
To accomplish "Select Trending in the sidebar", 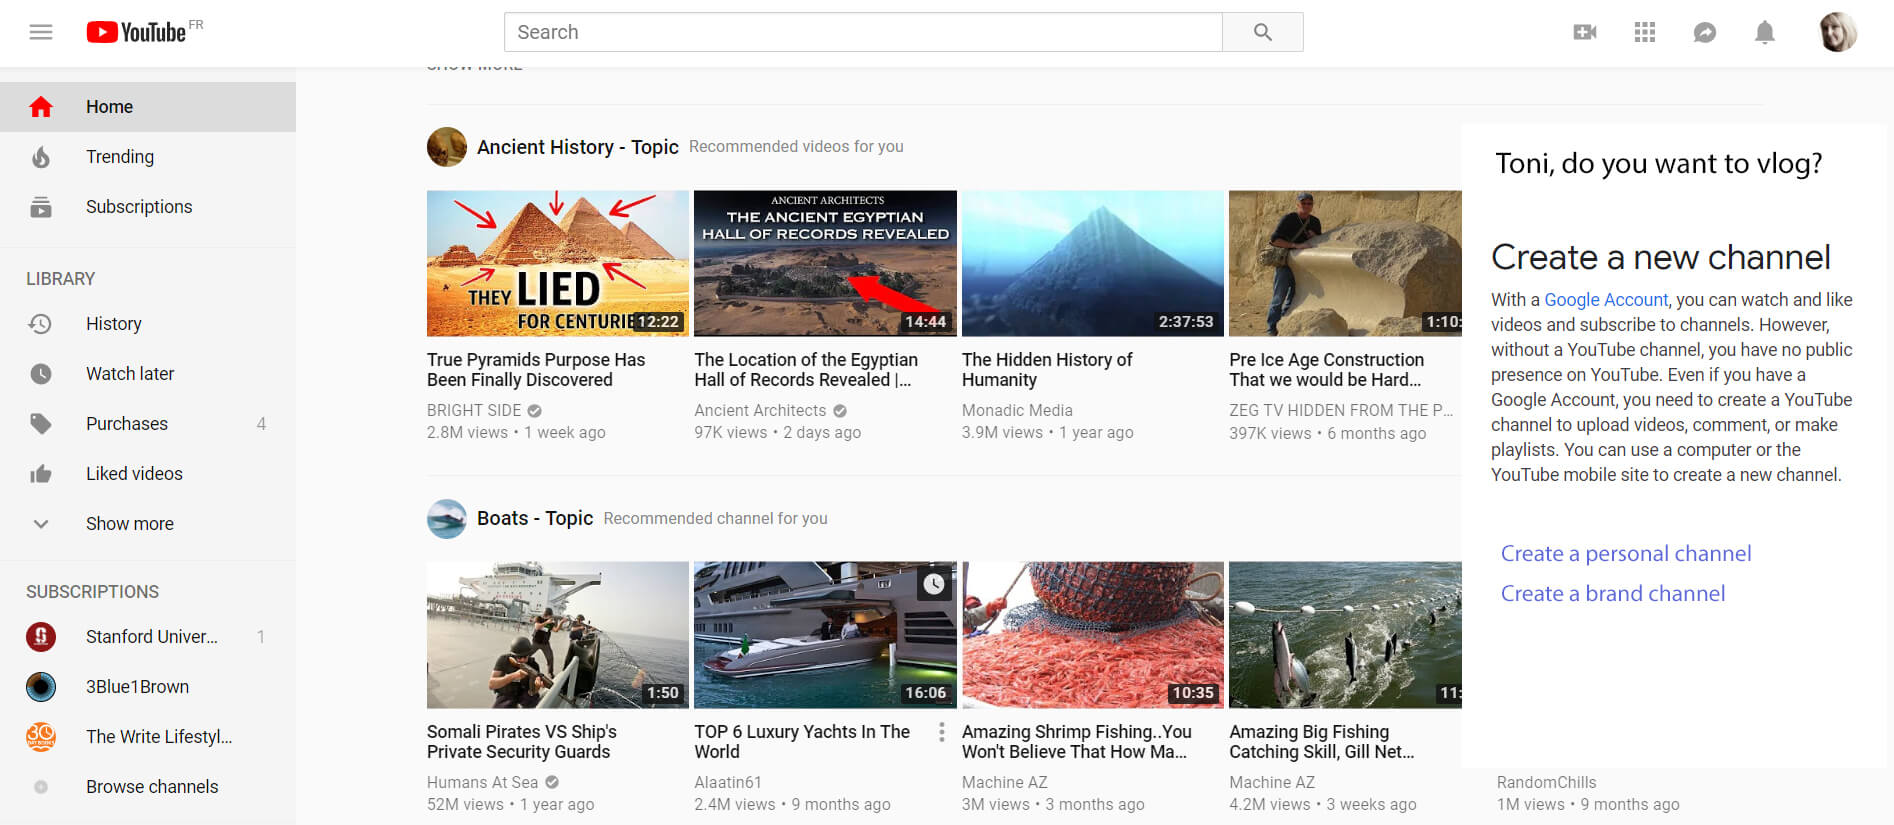I will point(148,156).
